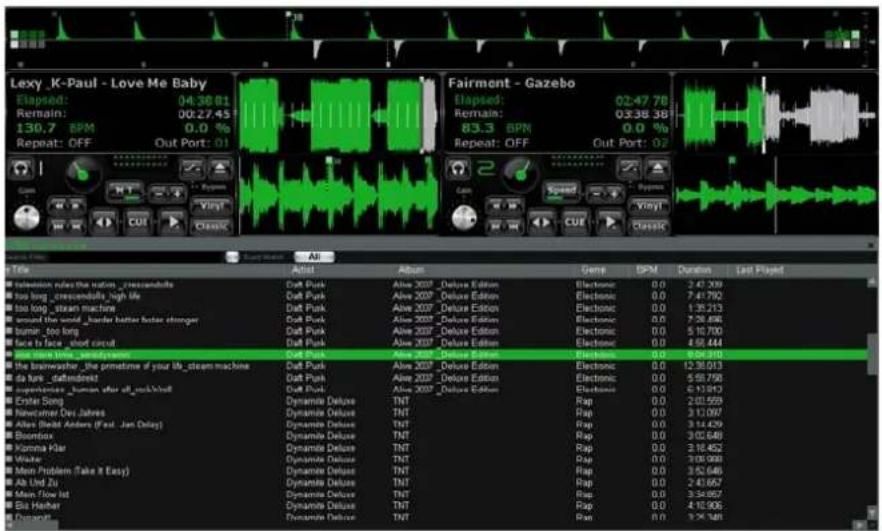Sort the list by Last Played column

(759, 270)
